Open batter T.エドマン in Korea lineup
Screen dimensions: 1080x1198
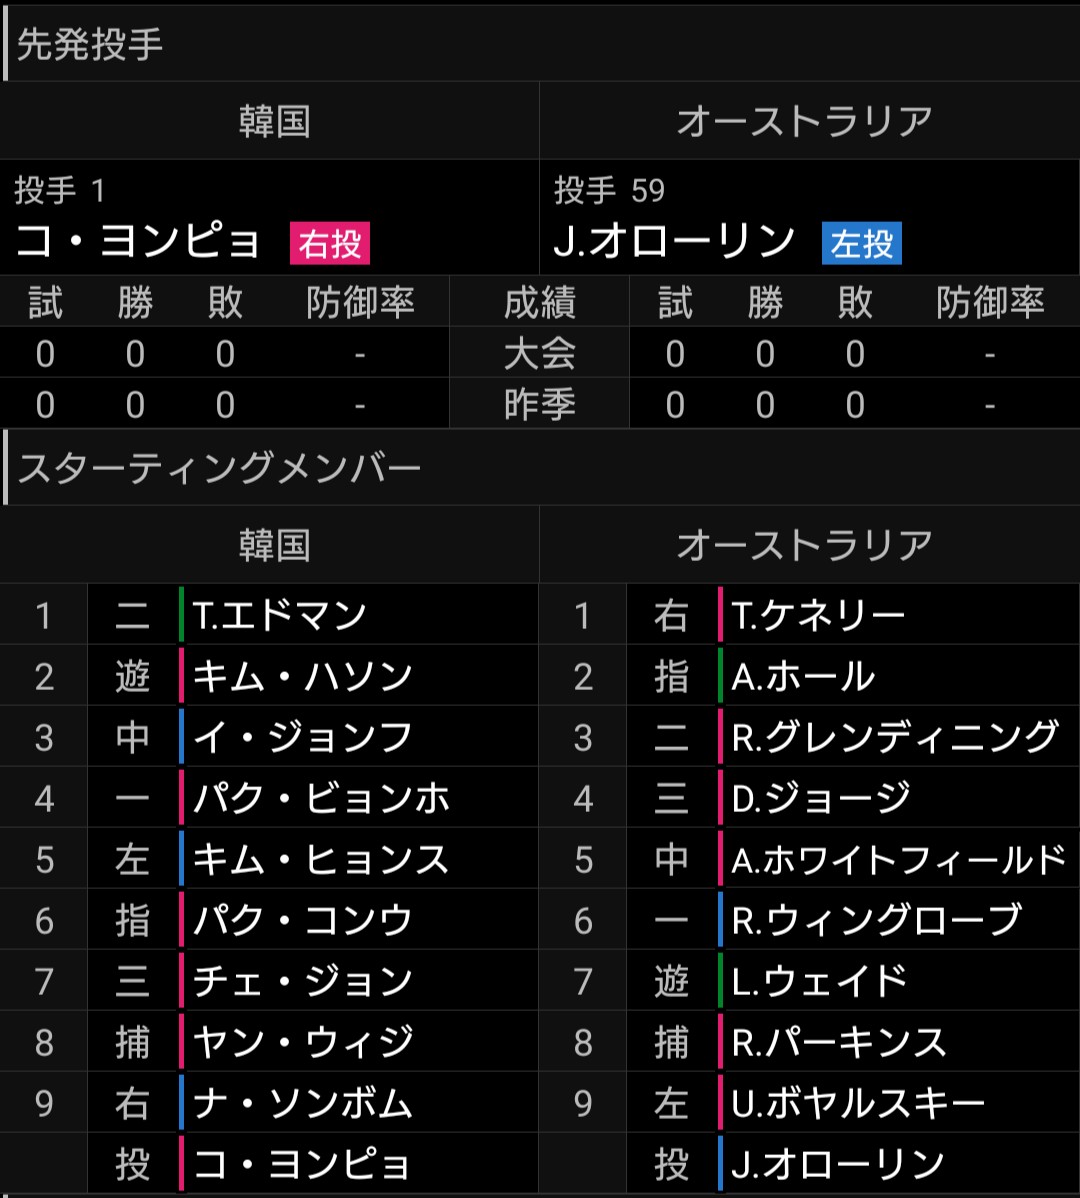coord(280,615)
